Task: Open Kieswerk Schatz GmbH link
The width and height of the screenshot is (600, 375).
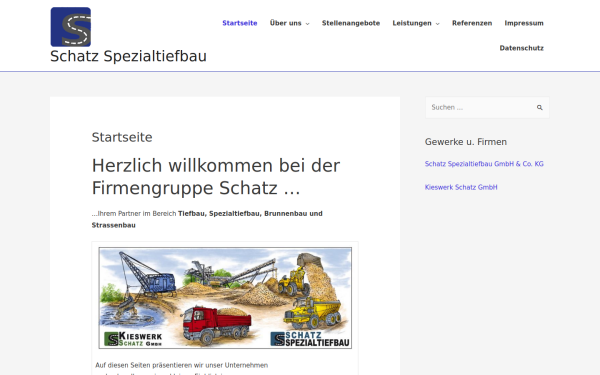Action: click(461, 187)
